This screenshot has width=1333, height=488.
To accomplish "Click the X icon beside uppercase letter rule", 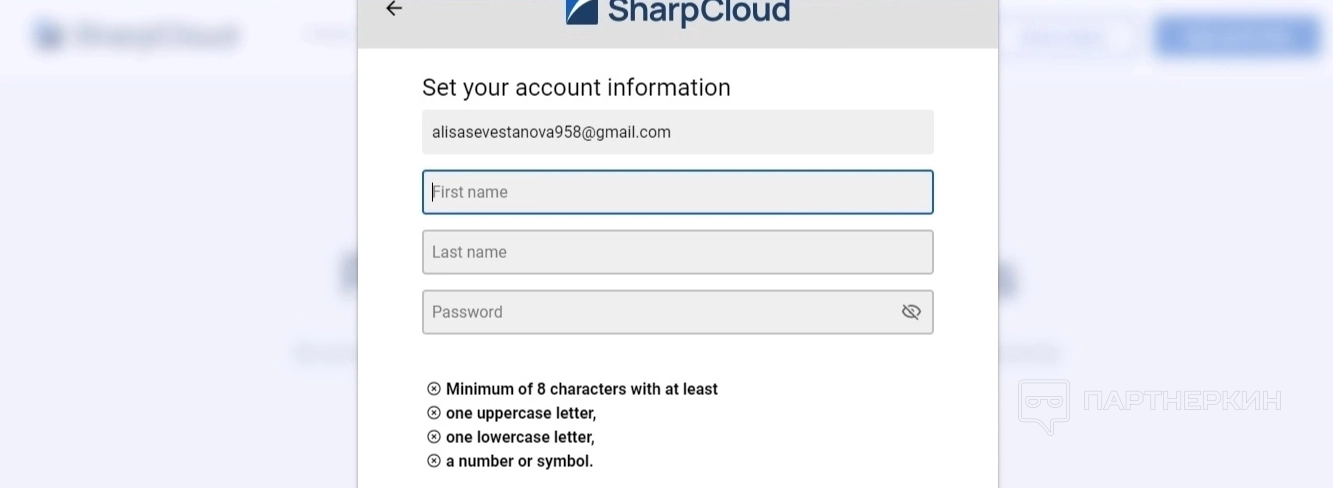I will point(434,413).
